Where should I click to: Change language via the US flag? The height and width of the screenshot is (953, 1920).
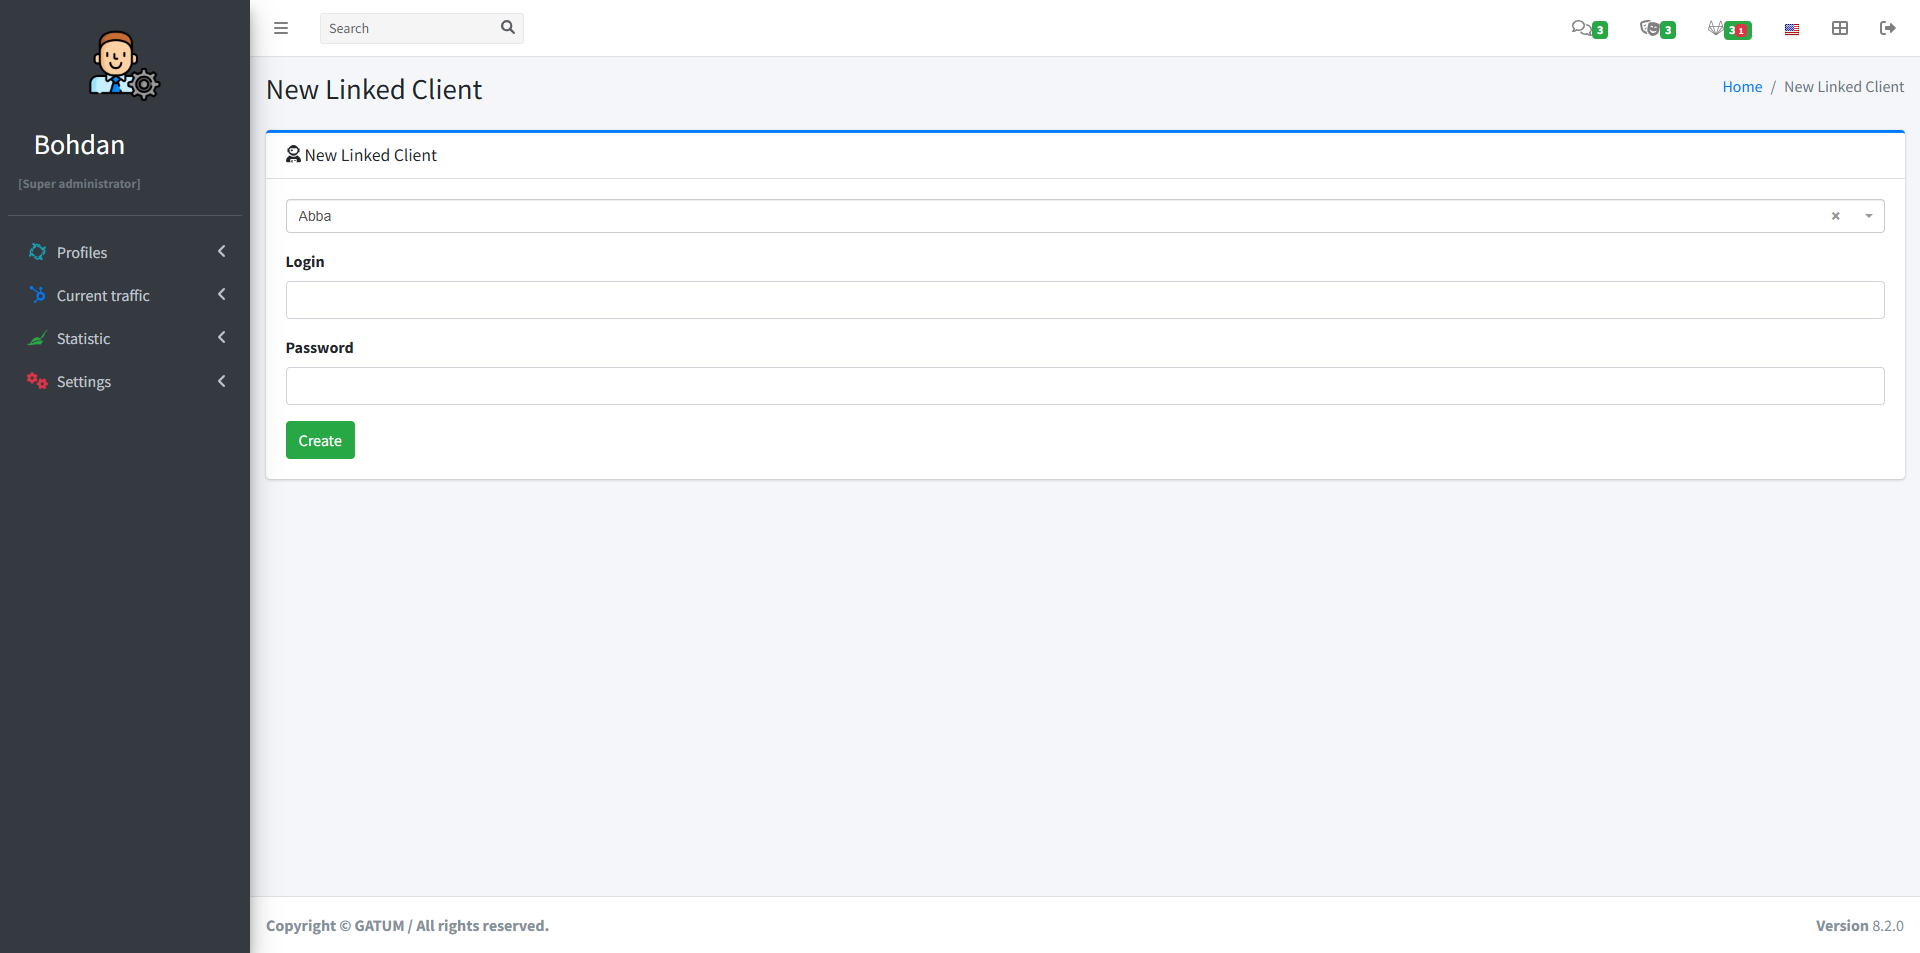(x=1791, y=29)
